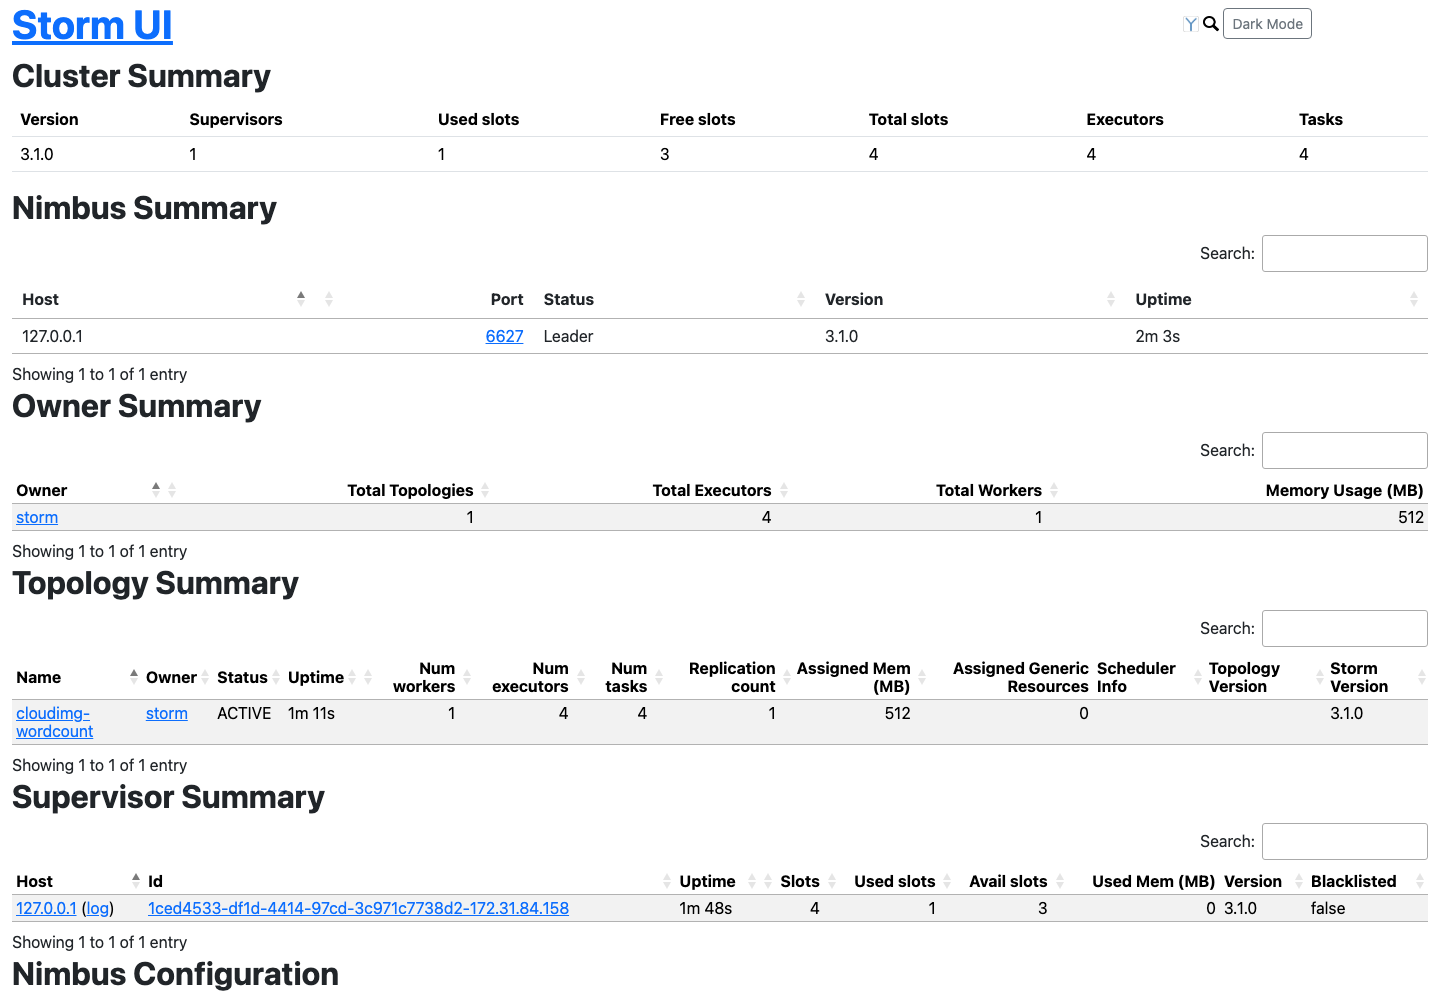This screenshot has height=1000, width=1440.
Task: Click the Replication count column header
Action: click(x=732, y=677)
